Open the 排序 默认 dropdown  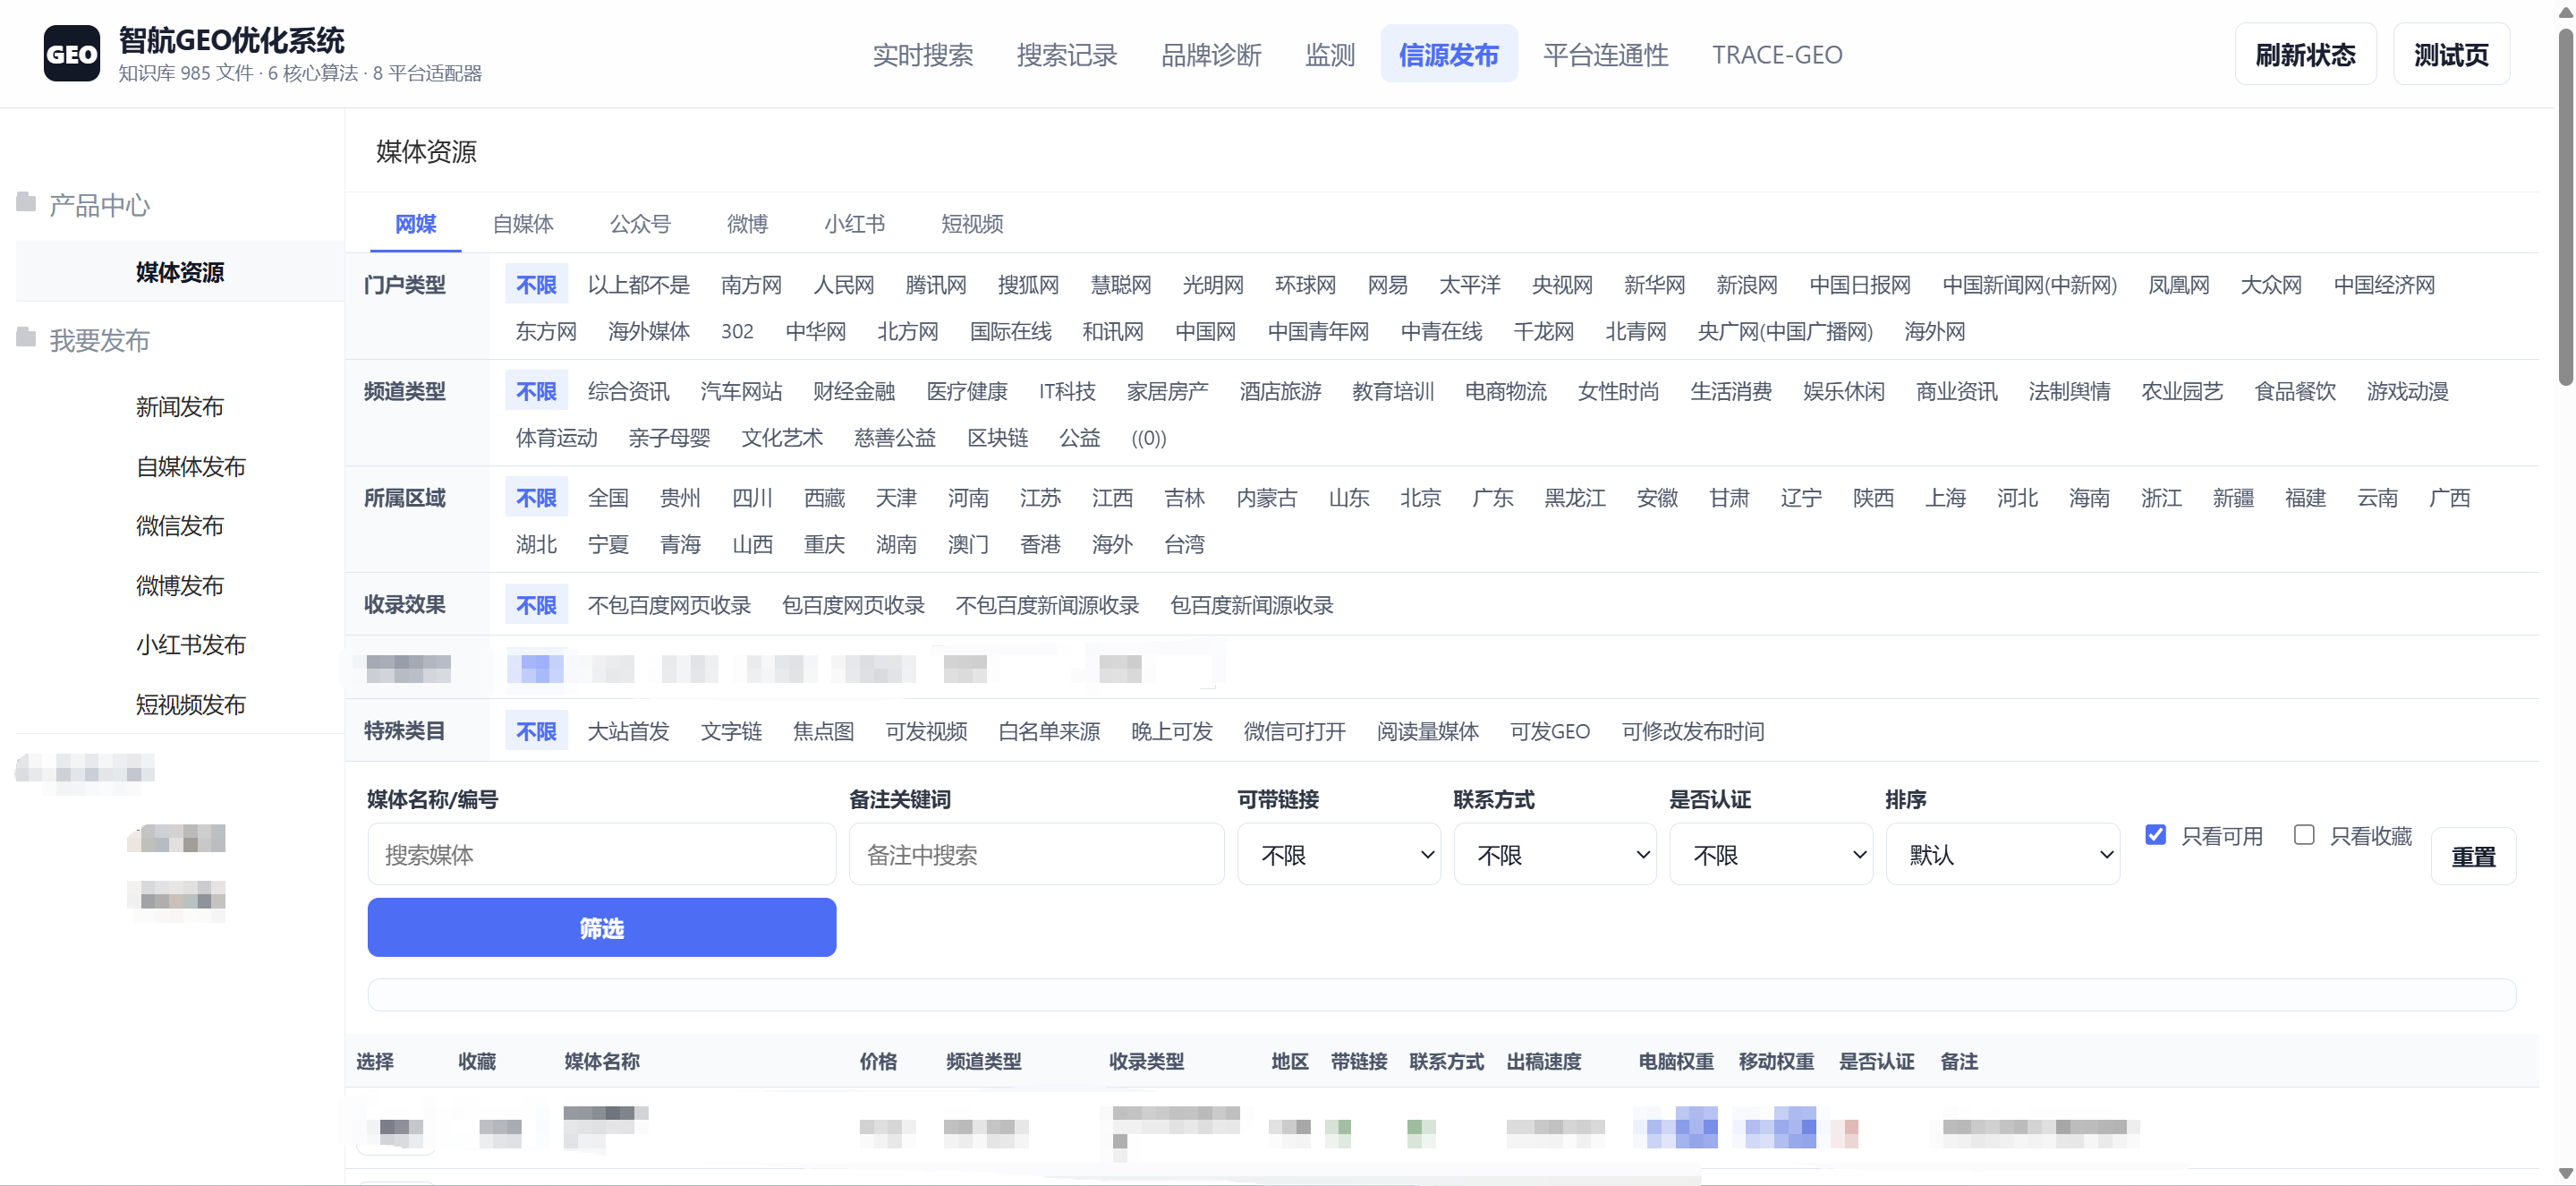(2002, 854)
